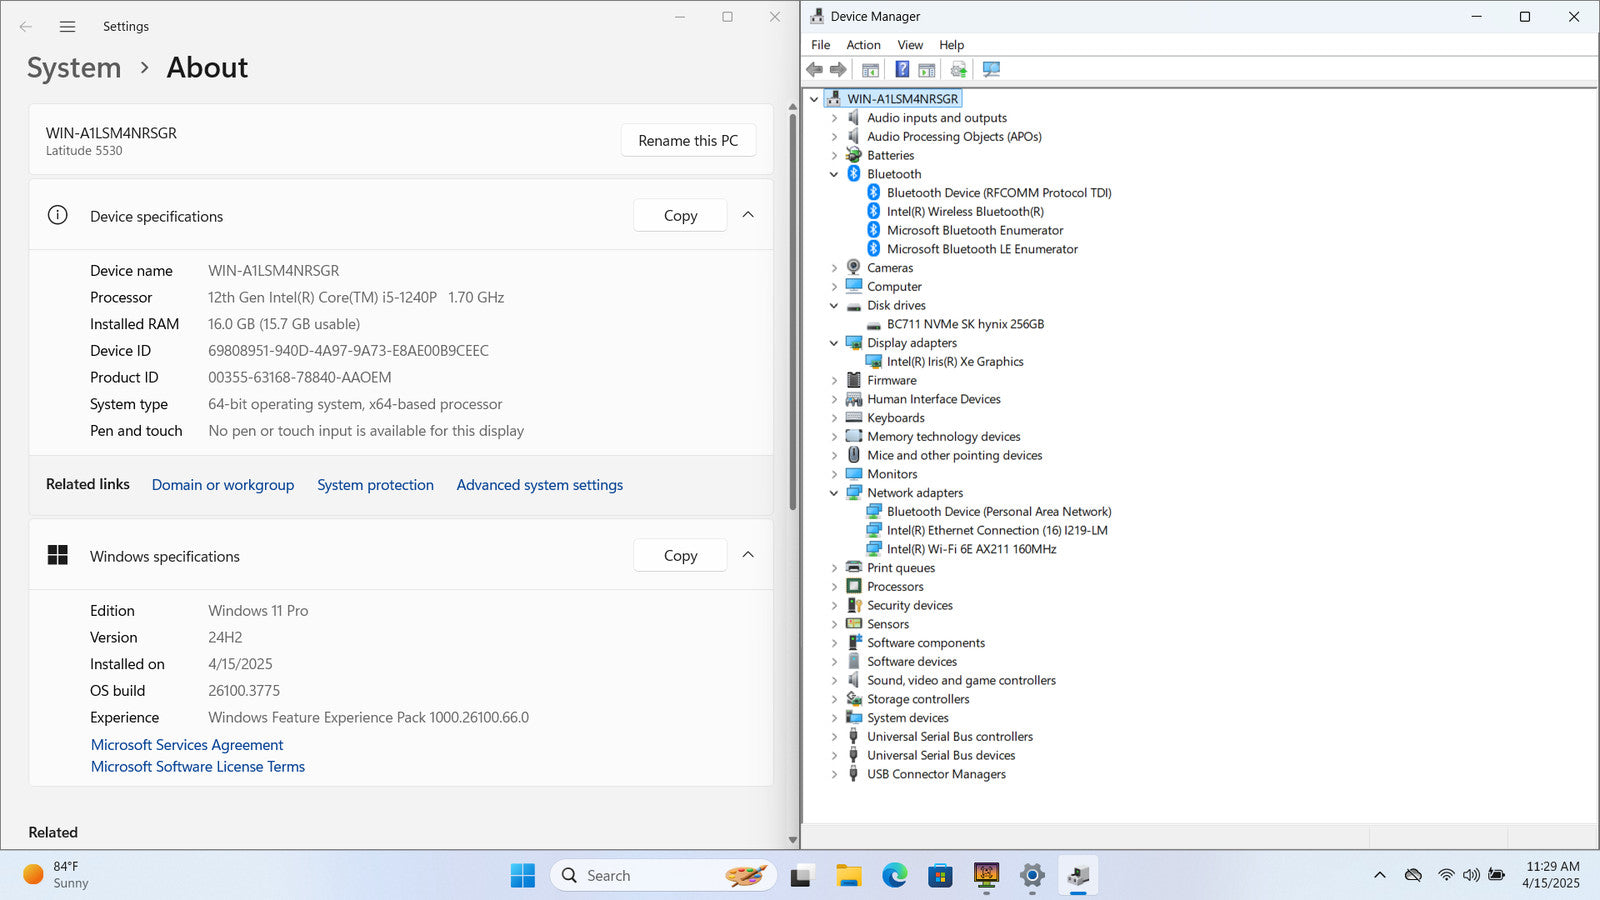Image resolution: width=1600 pixels, height=900 pixels.
Task: Click the Show/Hide action pane toolbar icon
Action: (x=927, y=69)
